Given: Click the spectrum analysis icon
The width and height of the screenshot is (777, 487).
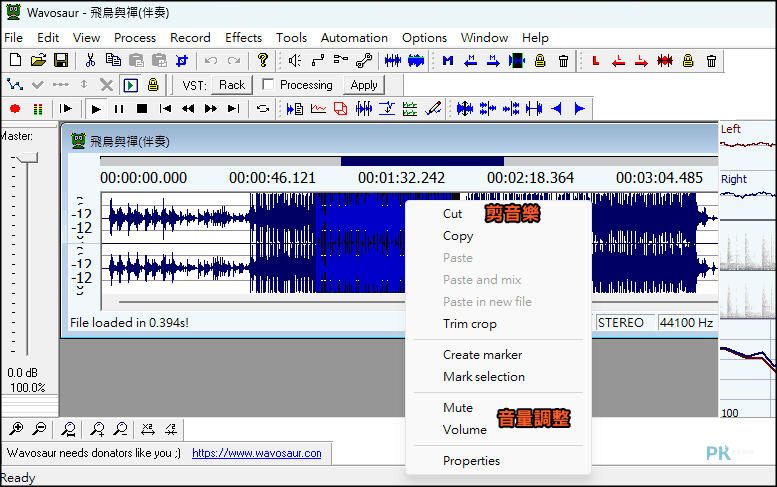Looking at the screenshot, I should [x=318, y=108].
